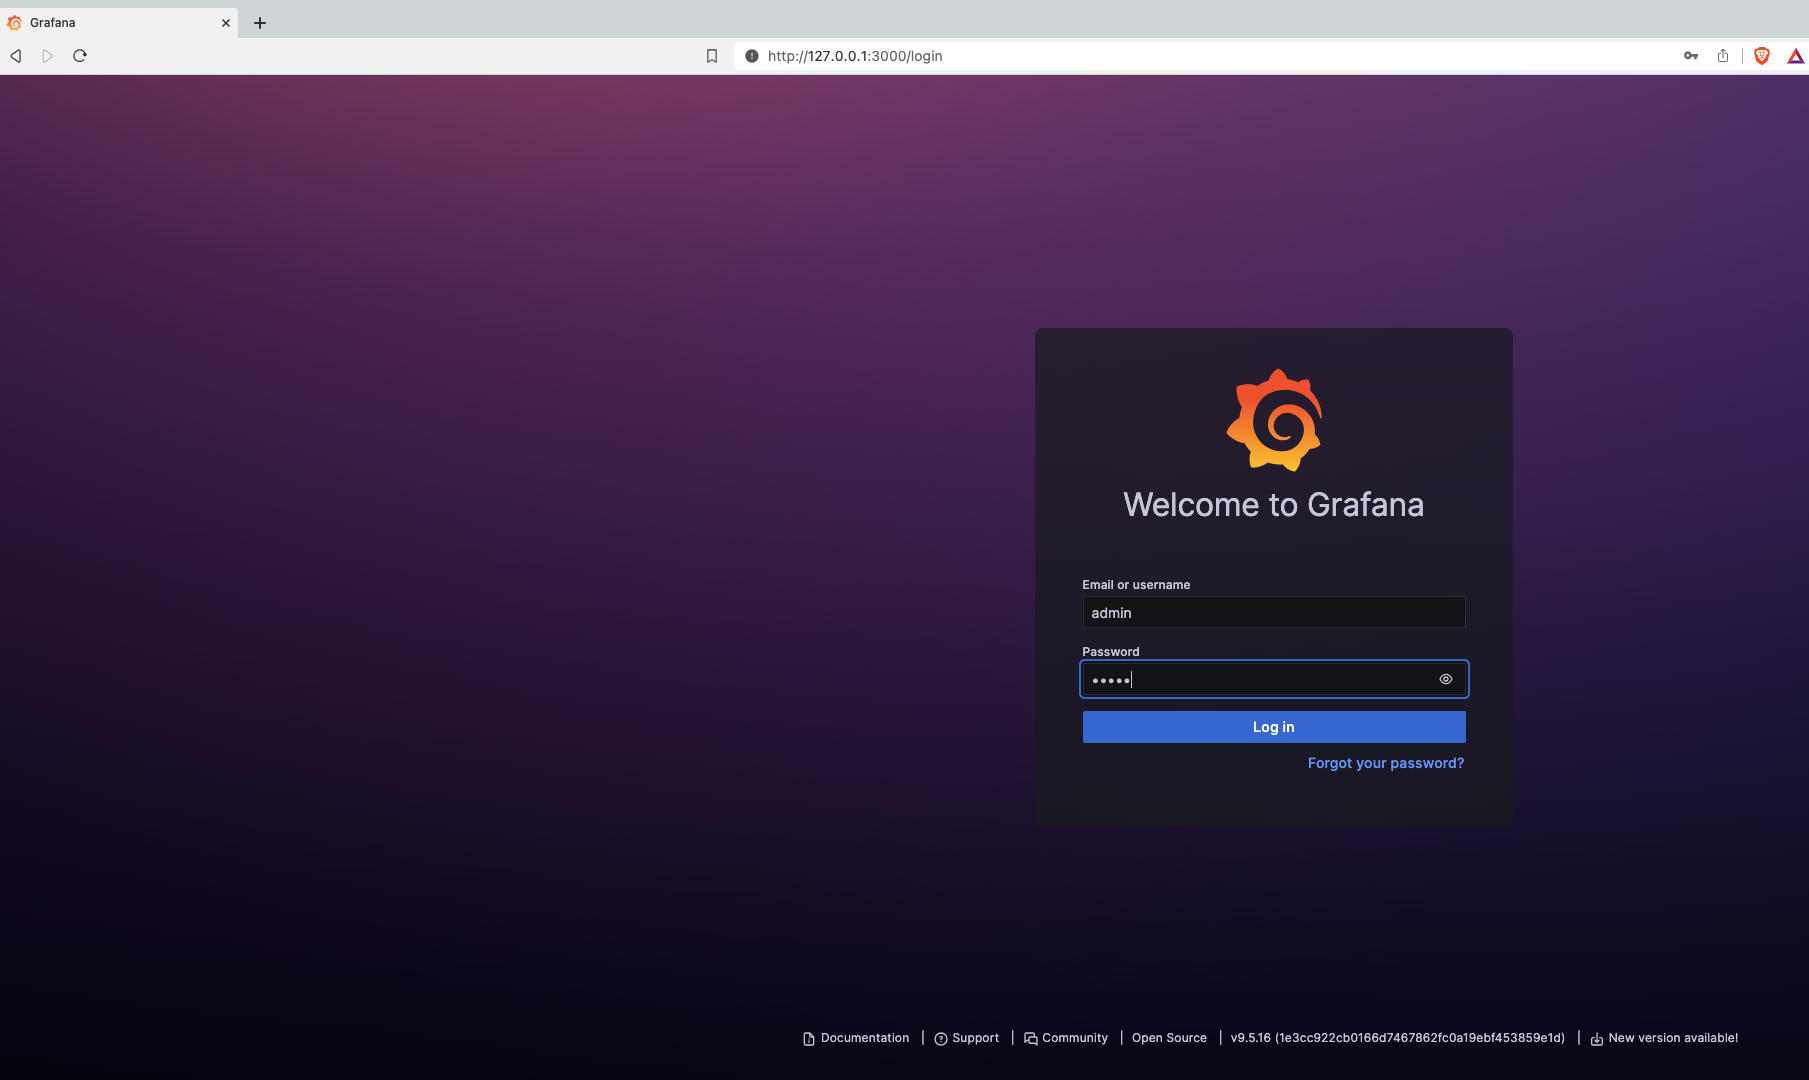Open a new browser tab

260,23
